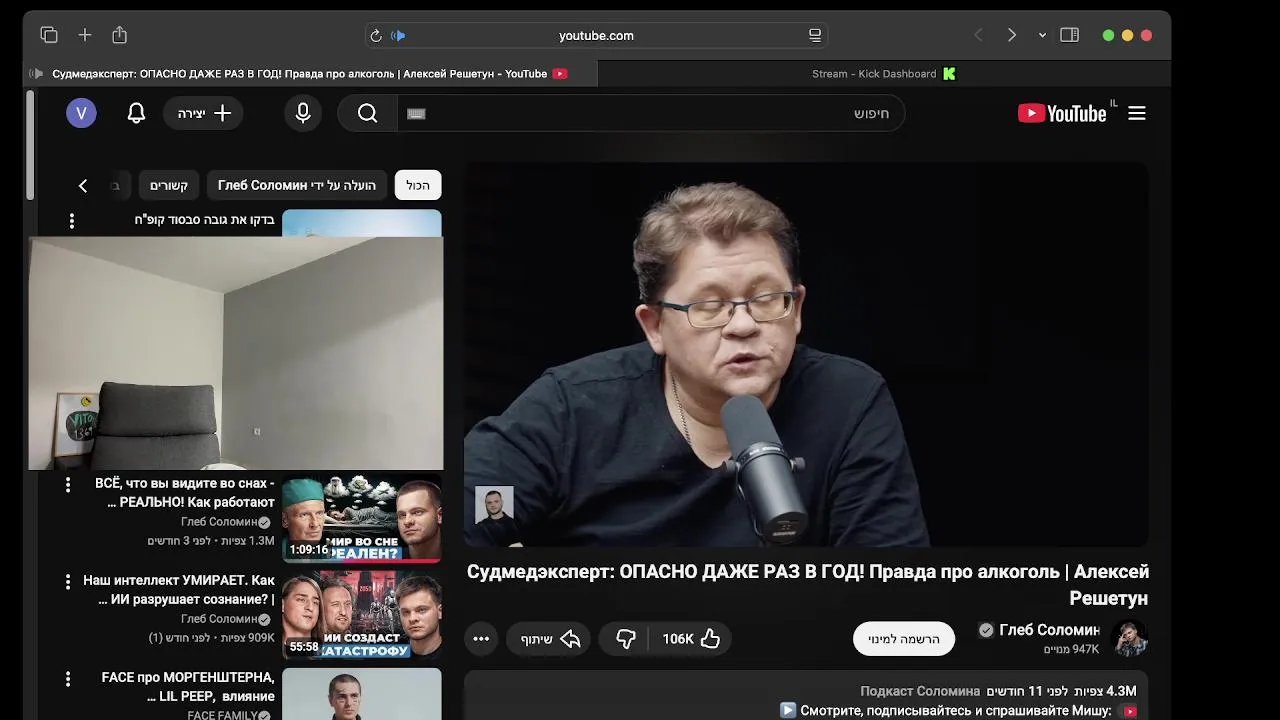Open Safari tab overview icon
Viewport: 1280px width, 720px height.
point(49,35)
